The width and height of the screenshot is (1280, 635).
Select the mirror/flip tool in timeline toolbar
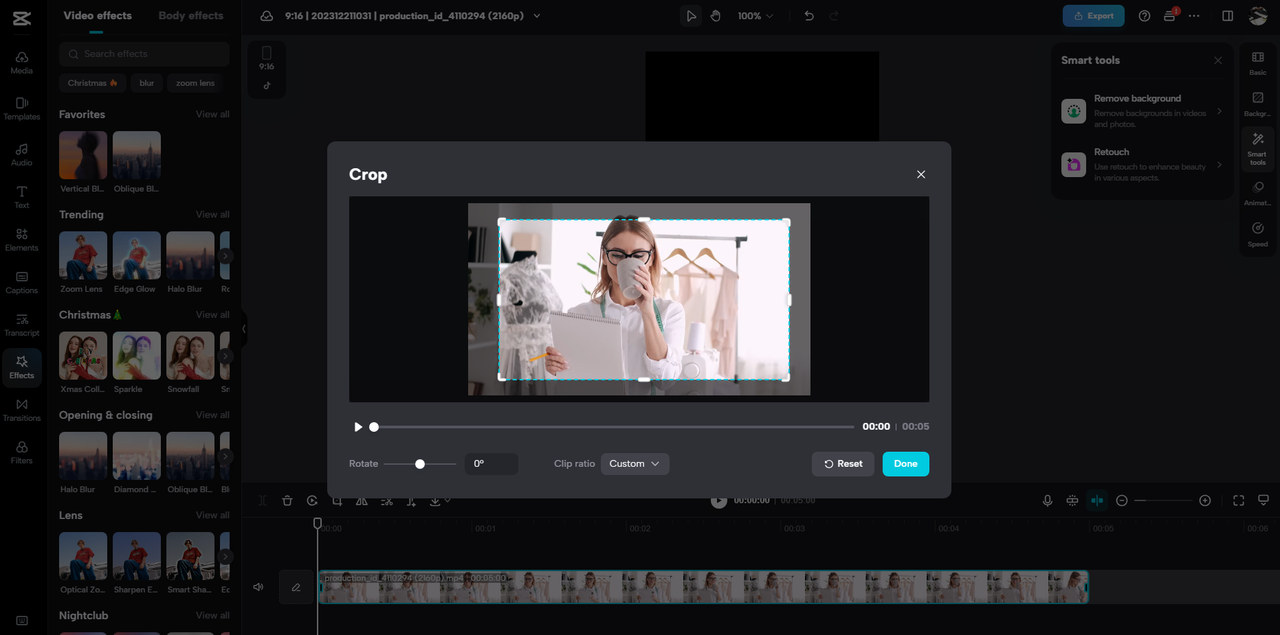click(x=361, y=500)
